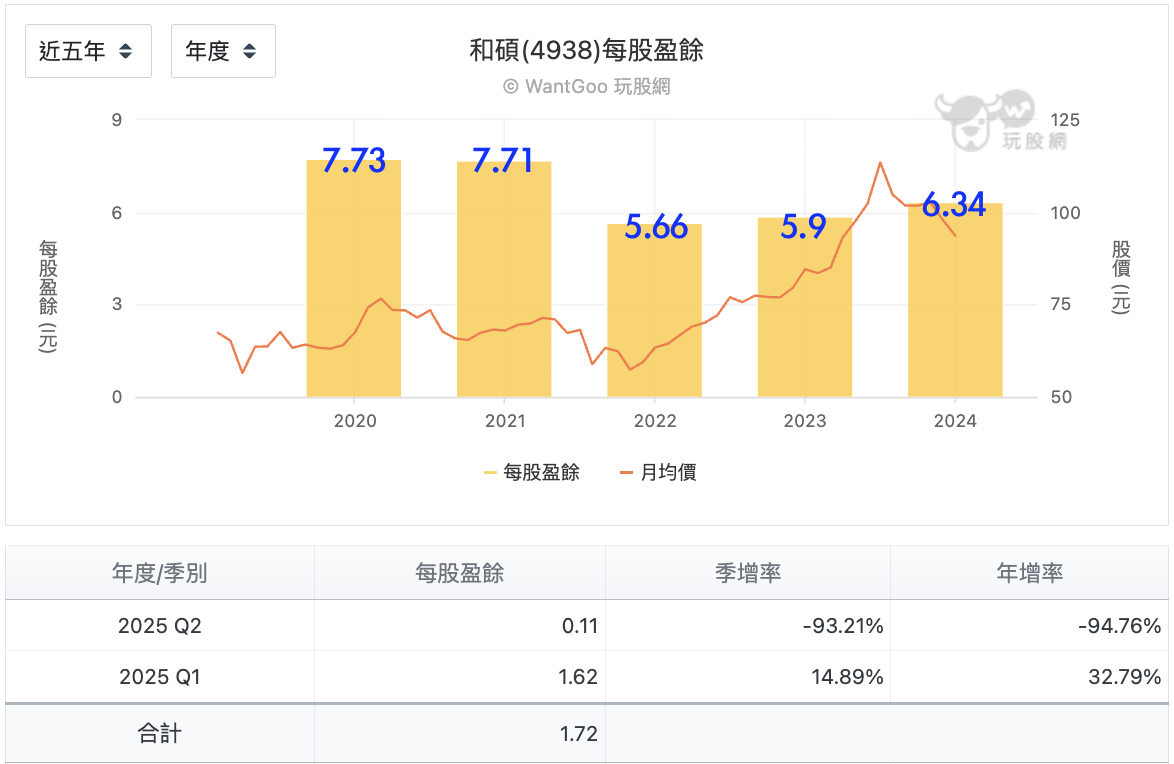Click the peak of the monthly price line
The width and height of the screenshot is (1174, 764).
tap(880, 163)
